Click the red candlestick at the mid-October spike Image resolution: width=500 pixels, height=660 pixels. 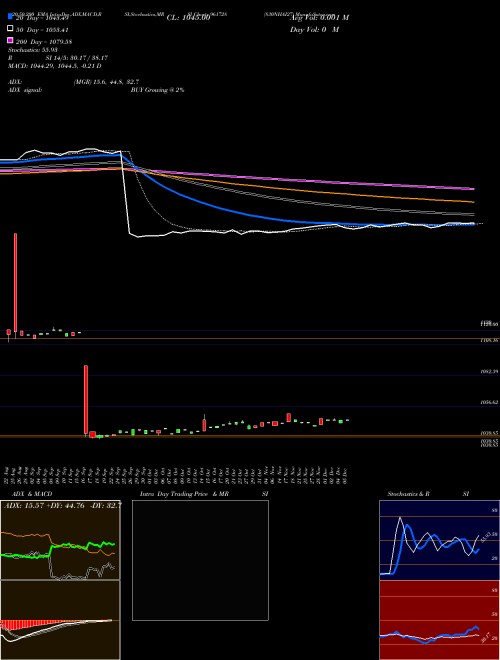point(205,425)
